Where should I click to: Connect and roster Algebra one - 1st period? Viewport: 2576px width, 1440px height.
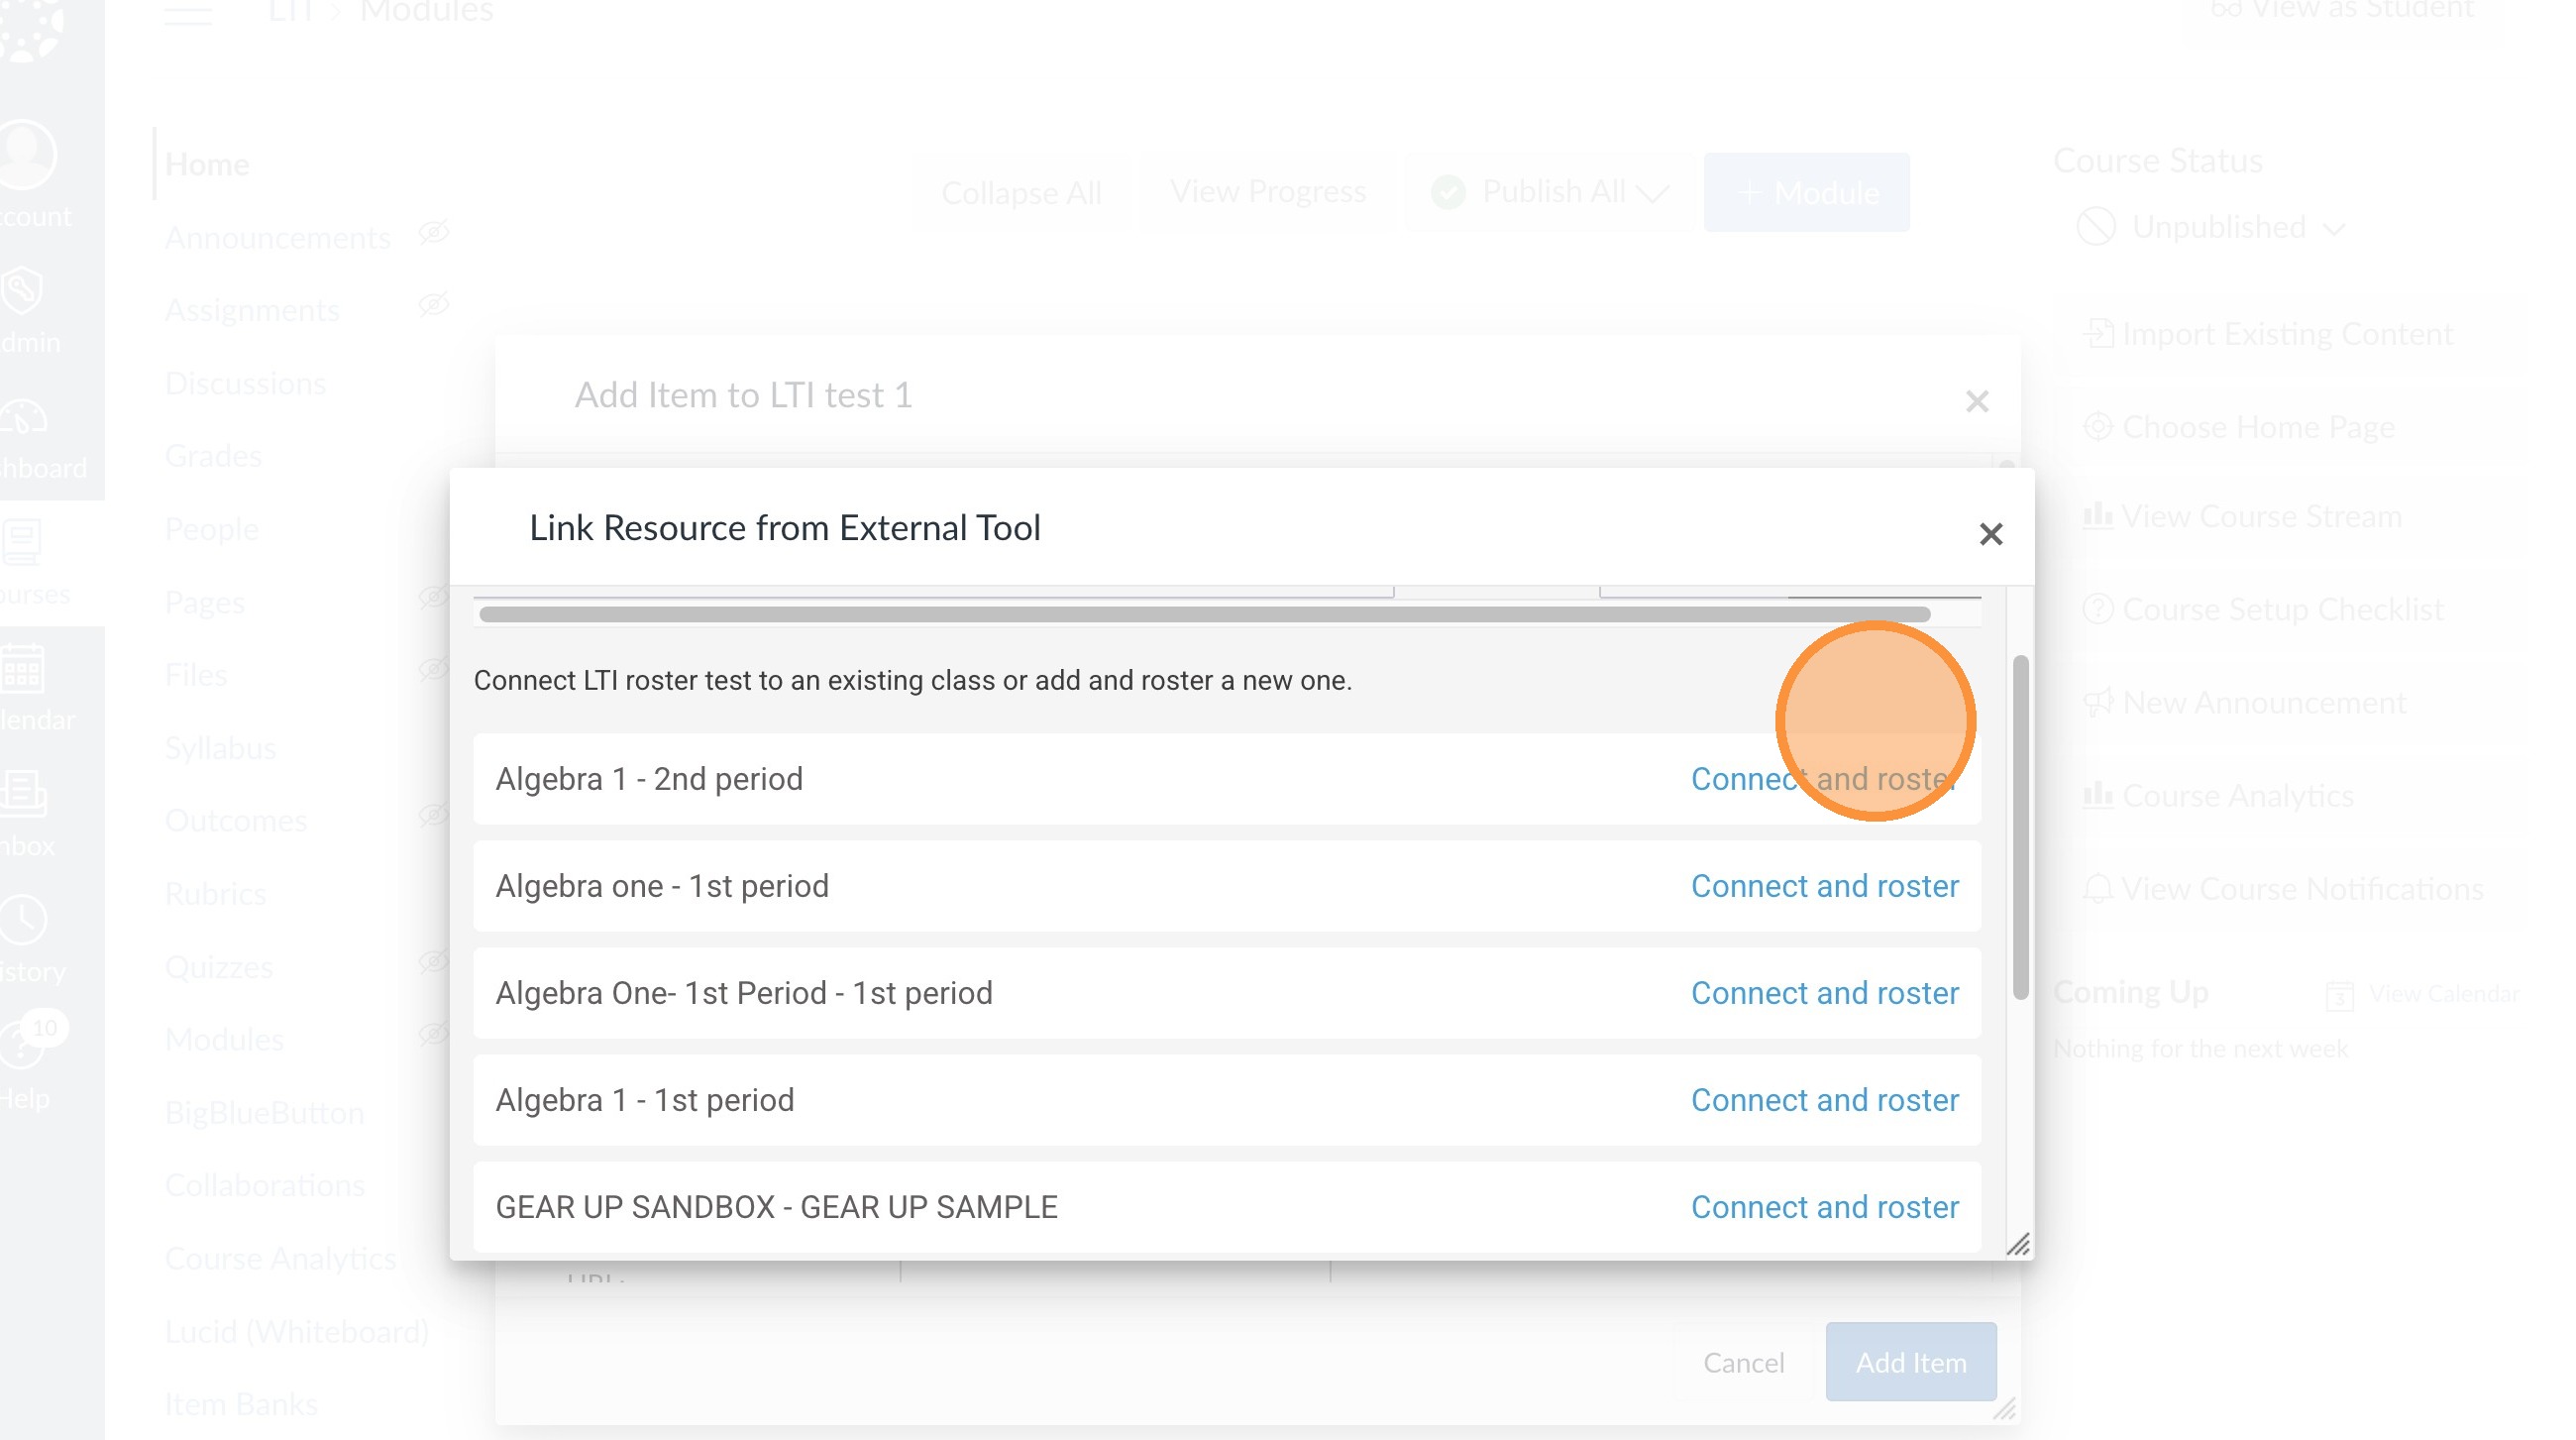(x=1824, y=886)
